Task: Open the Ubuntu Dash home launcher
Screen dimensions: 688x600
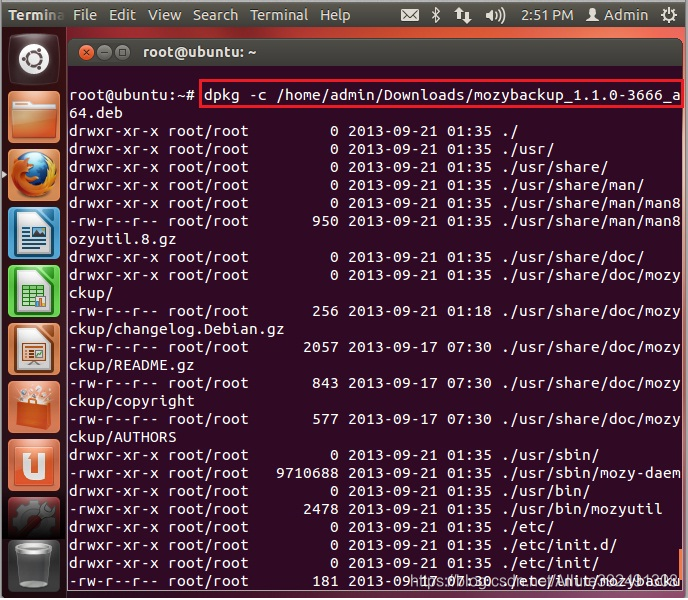Action: pos(34,59)
